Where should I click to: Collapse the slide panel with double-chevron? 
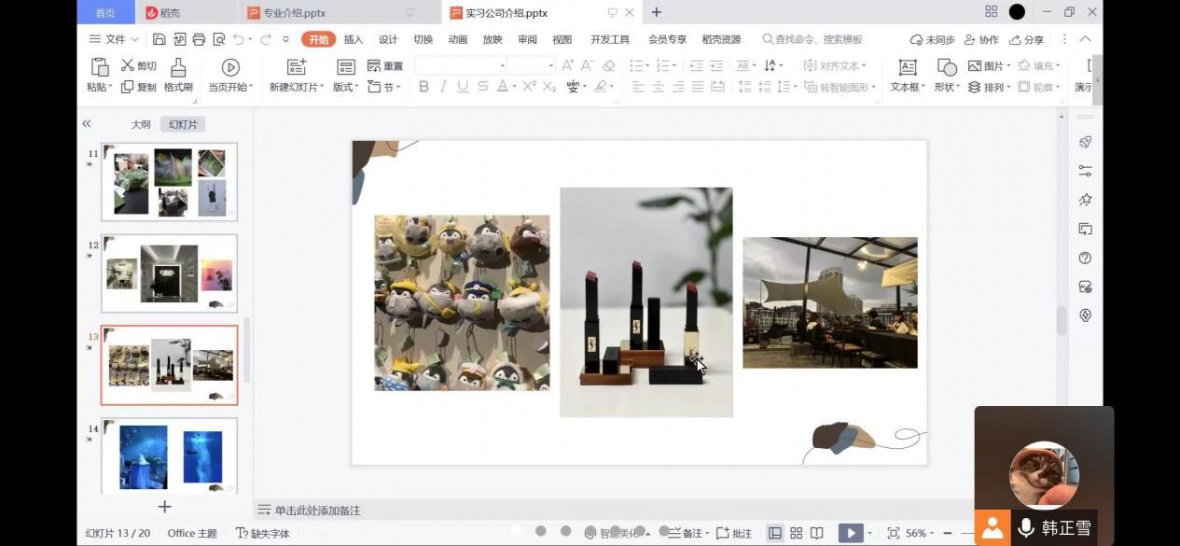tap(87, 124)
